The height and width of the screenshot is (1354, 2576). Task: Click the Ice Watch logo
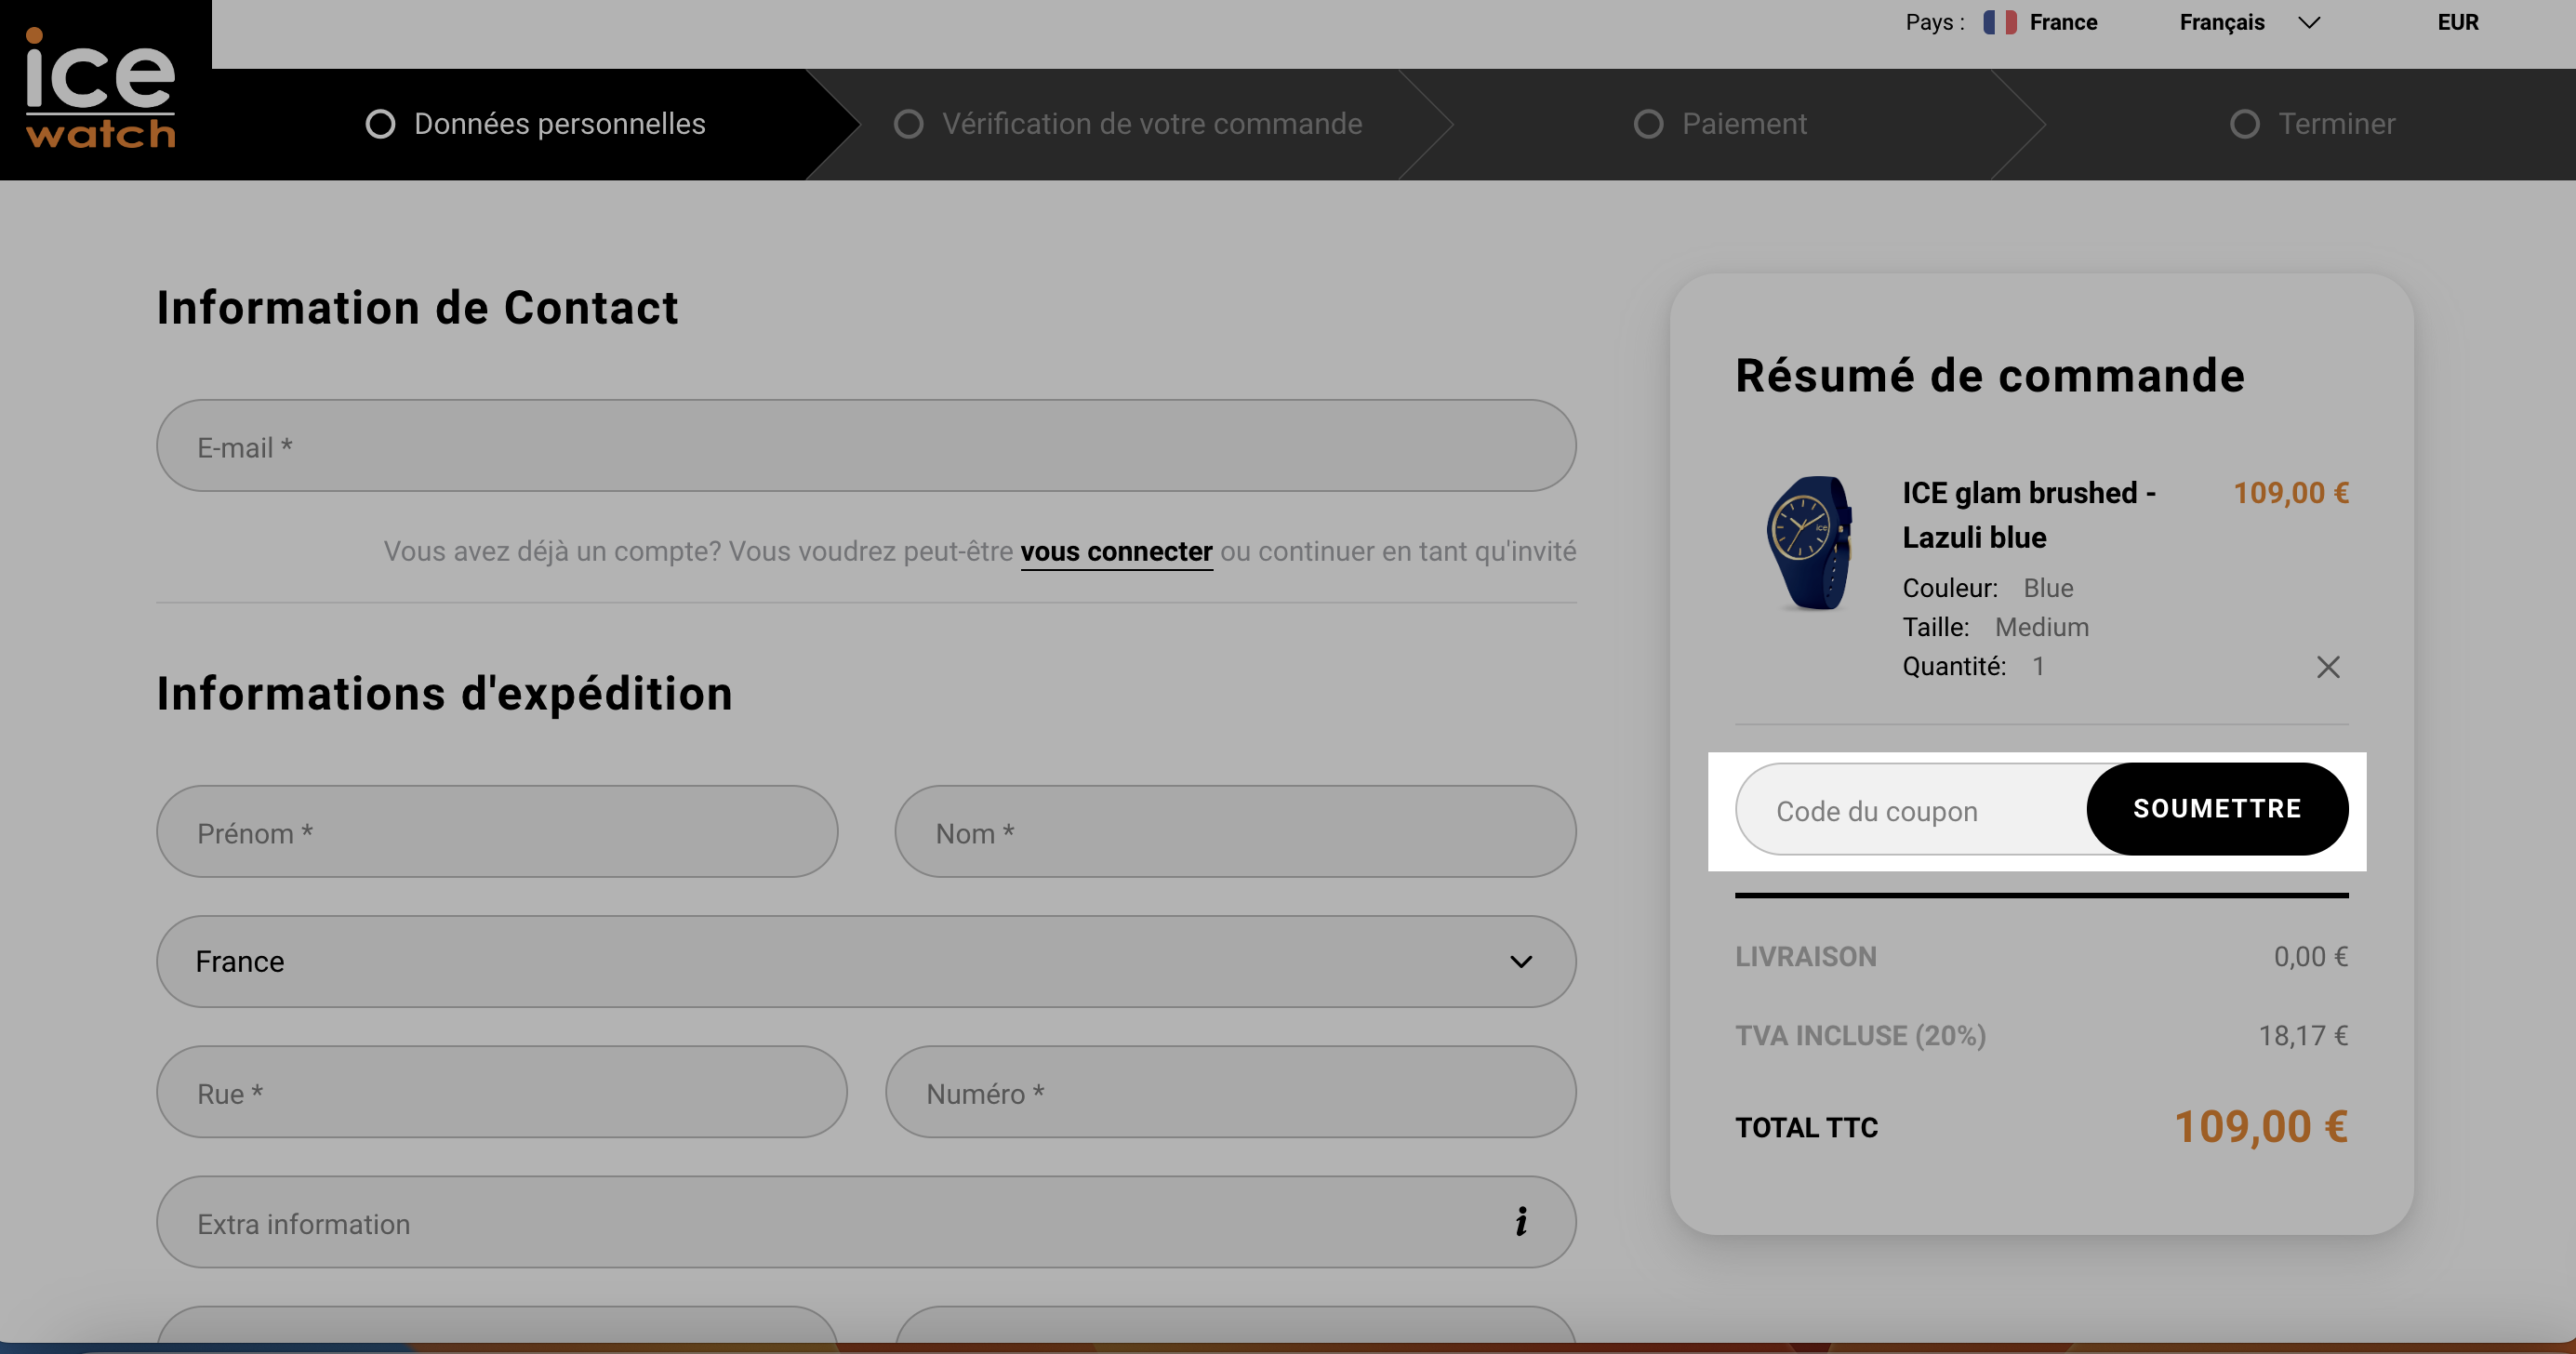point(100,88)
